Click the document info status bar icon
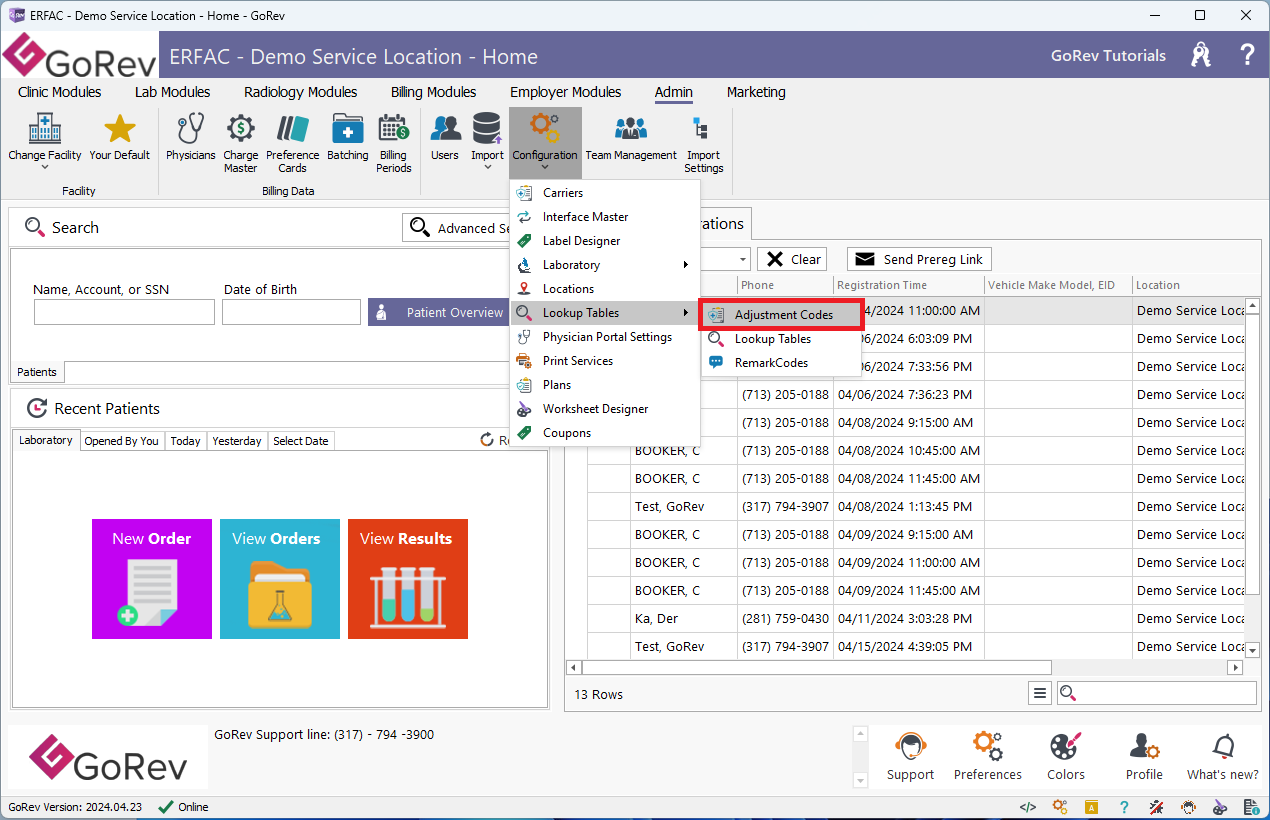 click(1251, 807)
